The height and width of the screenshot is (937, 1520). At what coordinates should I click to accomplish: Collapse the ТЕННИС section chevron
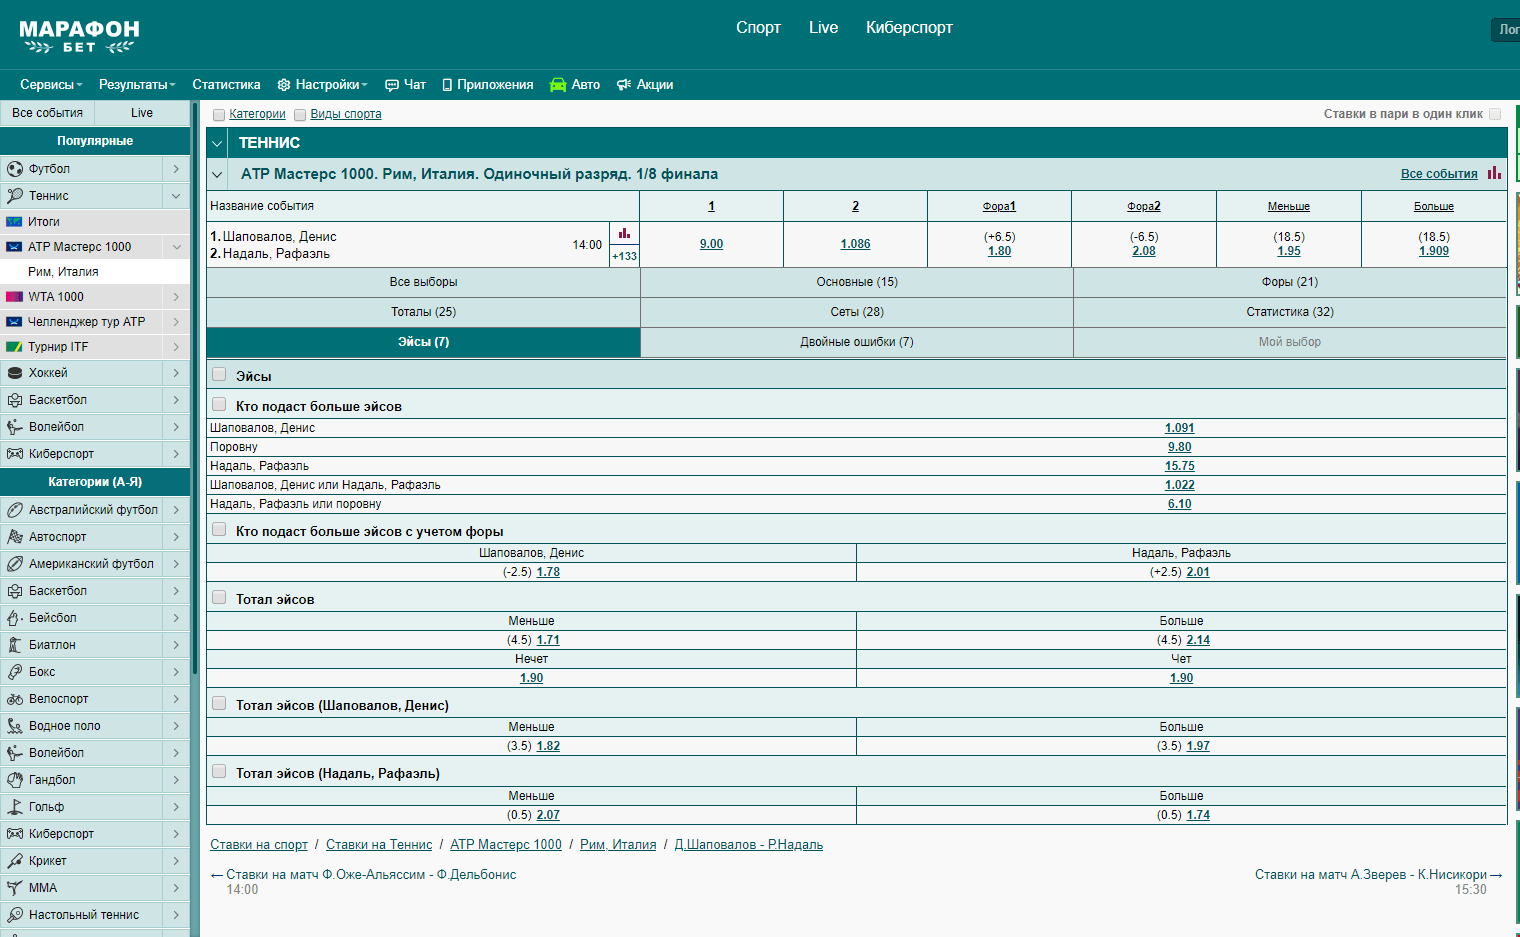[217, 143]
